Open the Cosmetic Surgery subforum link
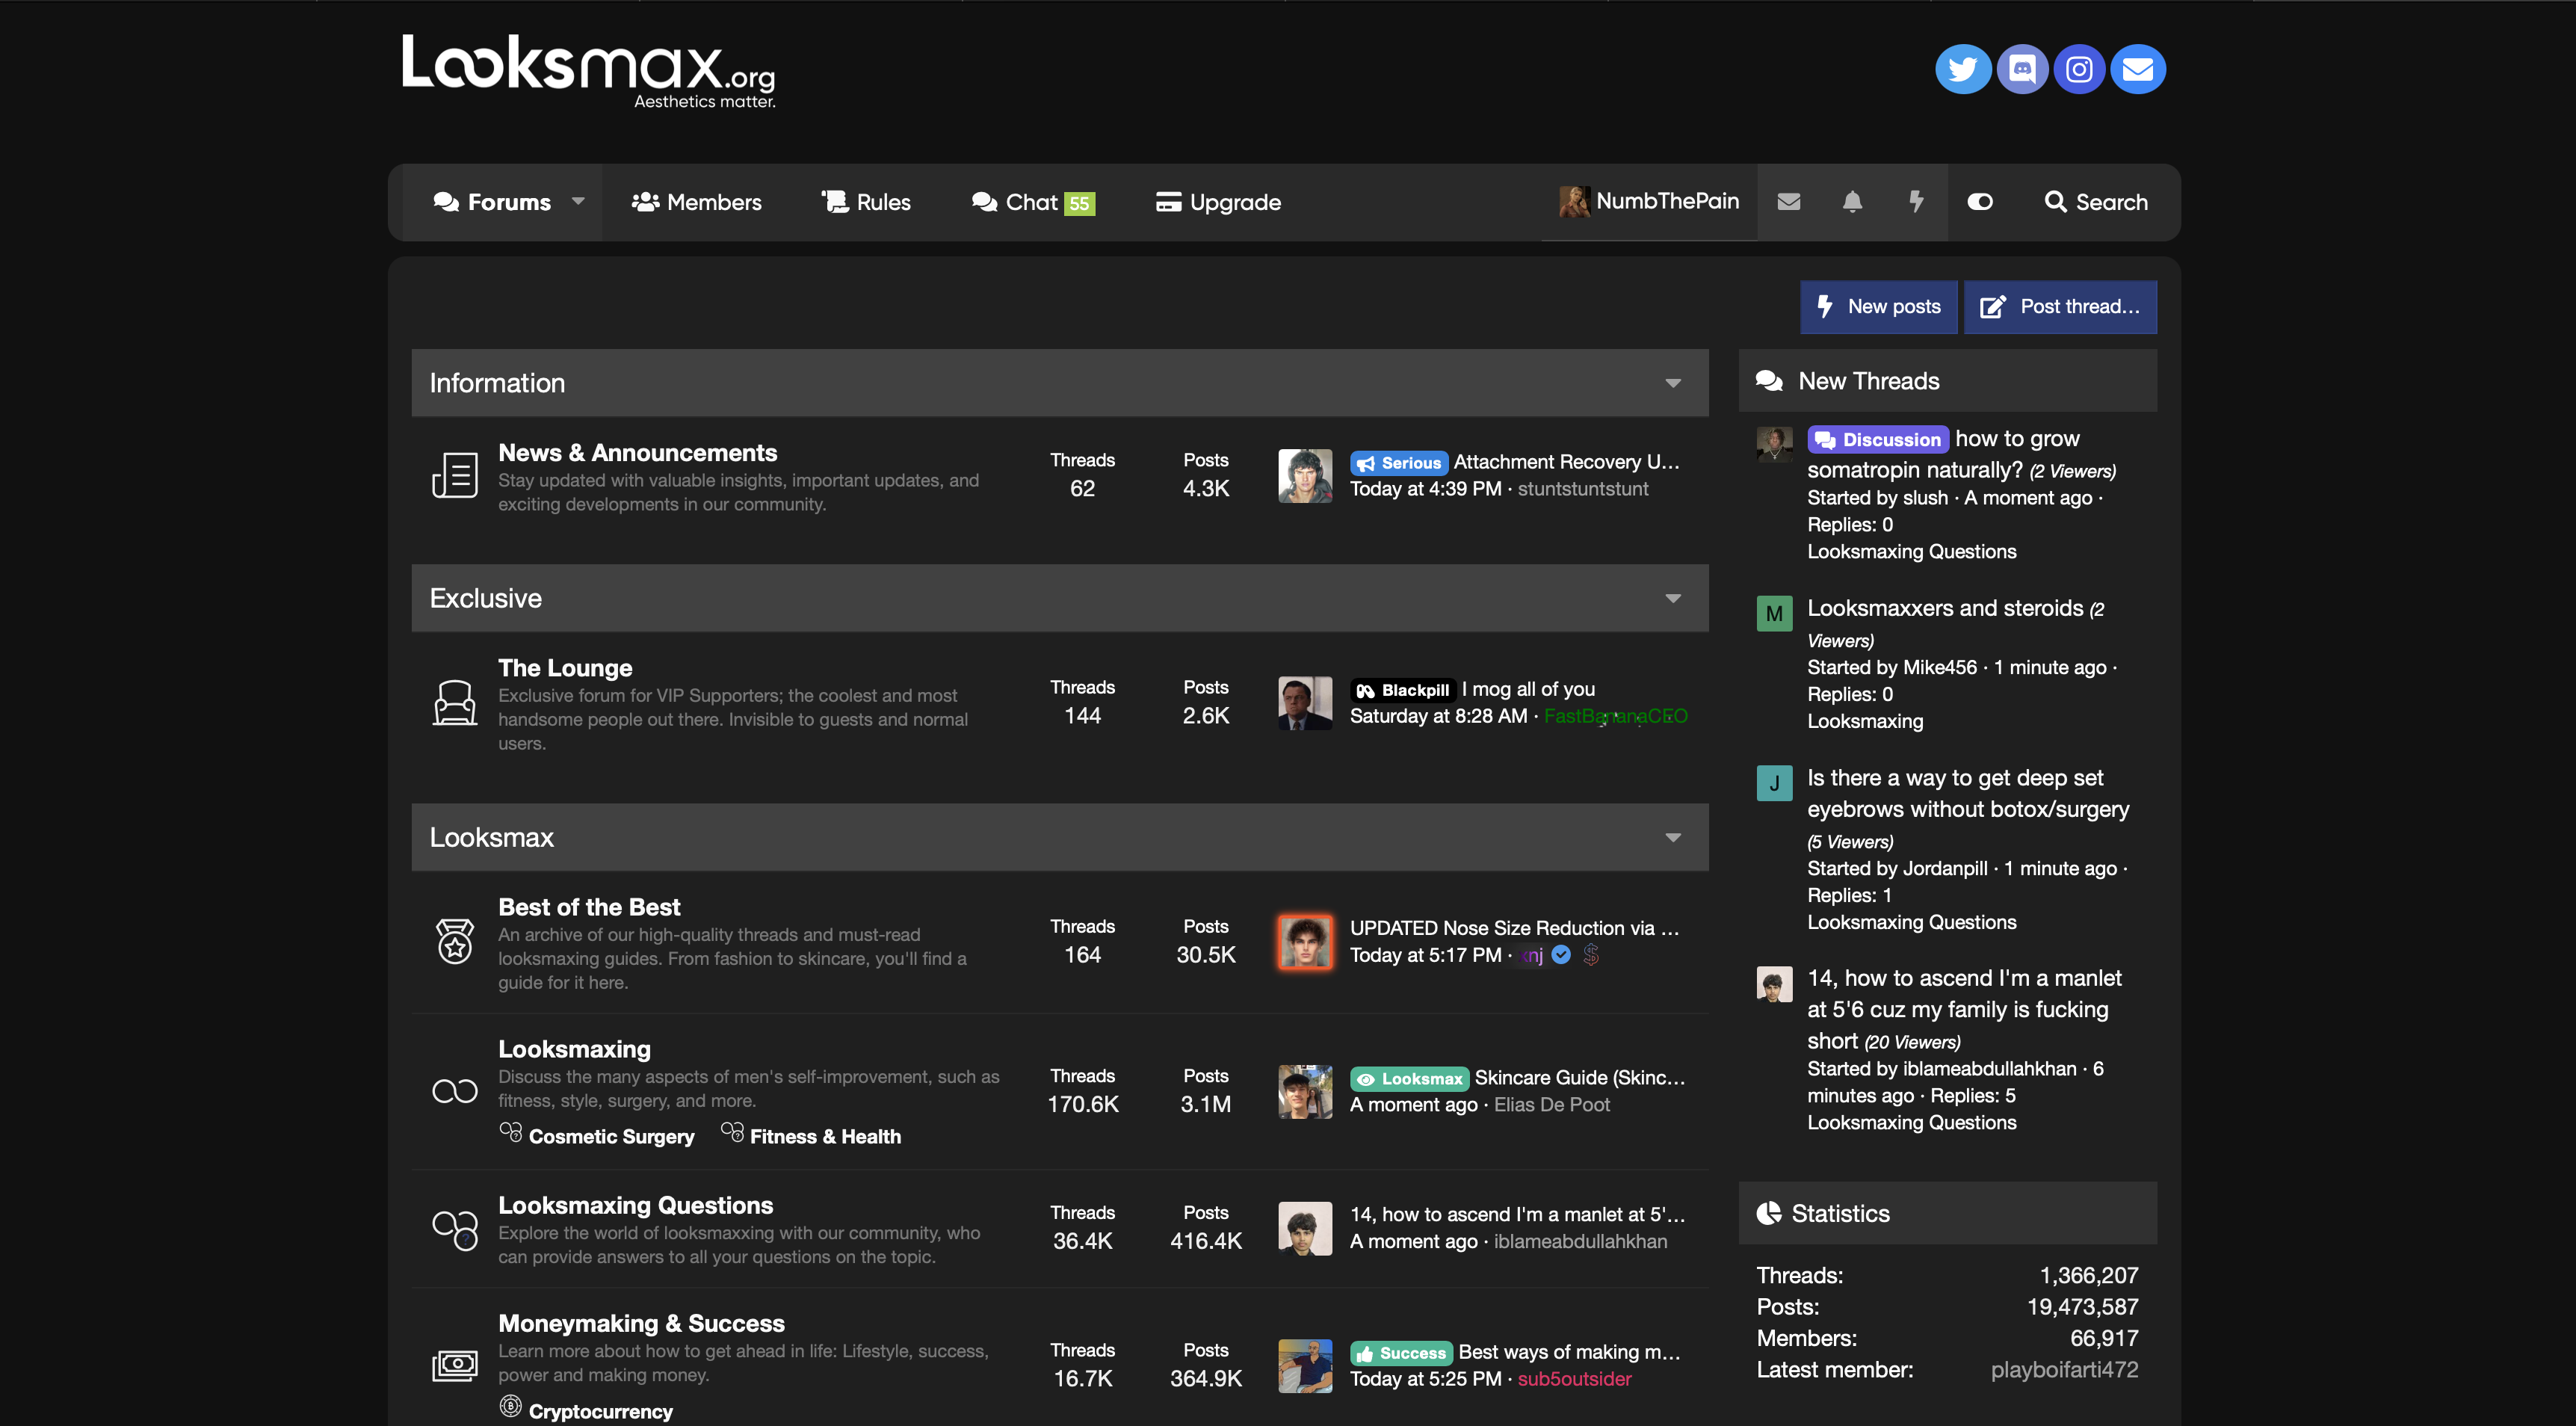Viewport: 2576px width, 1426px height. pyautogui.click(x=611, y=1136)
